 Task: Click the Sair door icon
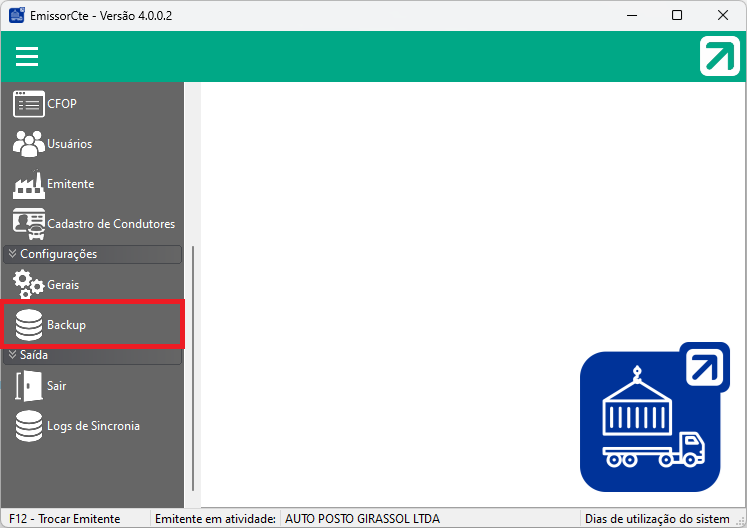pyautogui.click(x=29, y=386)
